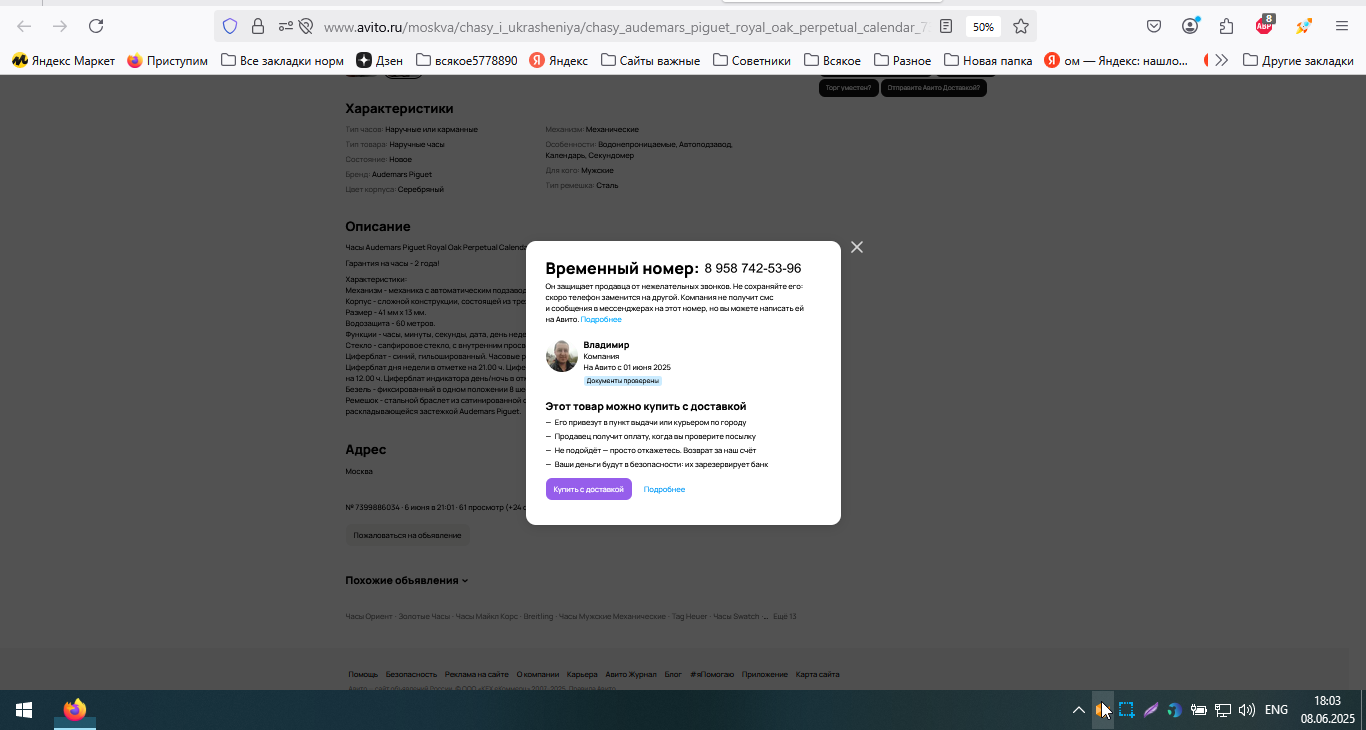Click 'Отправите Авито Доставкой?' chip
Viewport: 1366px width, 730px height.
pos(934,88)
